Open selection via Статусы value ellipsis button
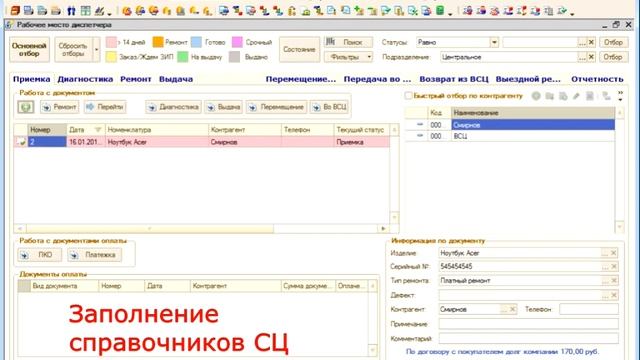The height and width of the screenshot is (360, 640). click(582, 42)
